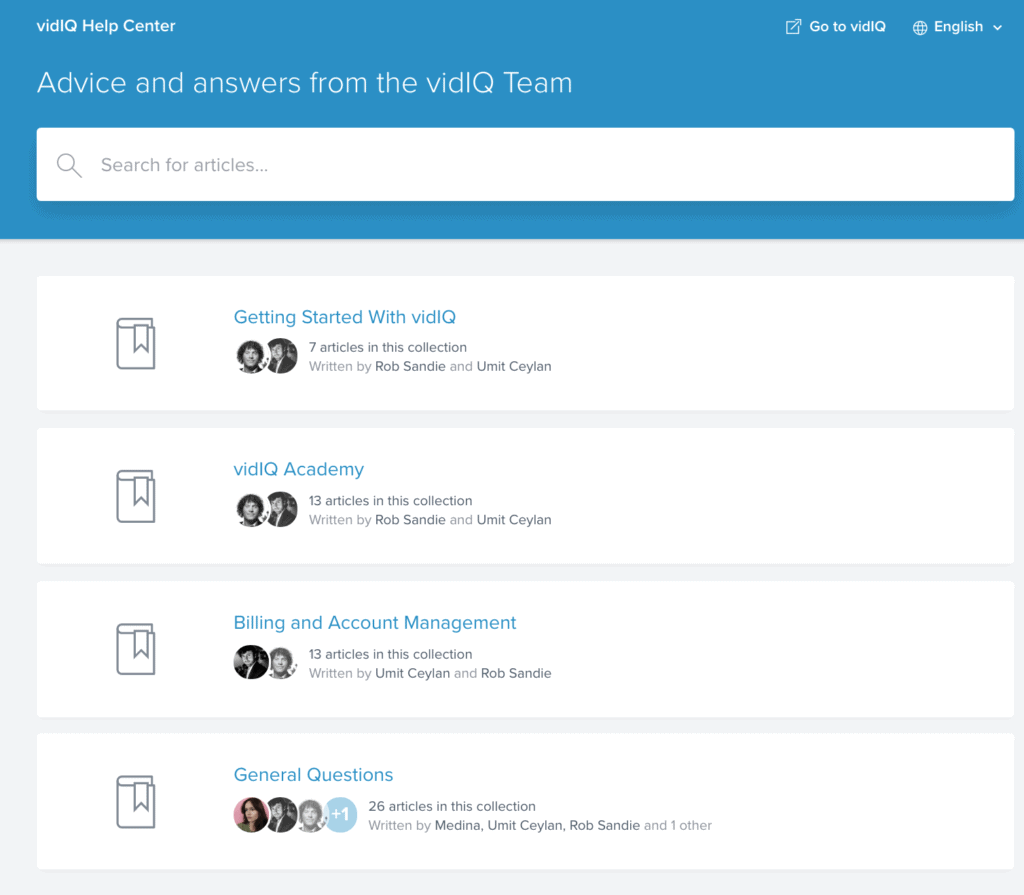Click first author avatar in Billing card
Viewport: 1024px width, 895px height.
(x=250, y=662)
